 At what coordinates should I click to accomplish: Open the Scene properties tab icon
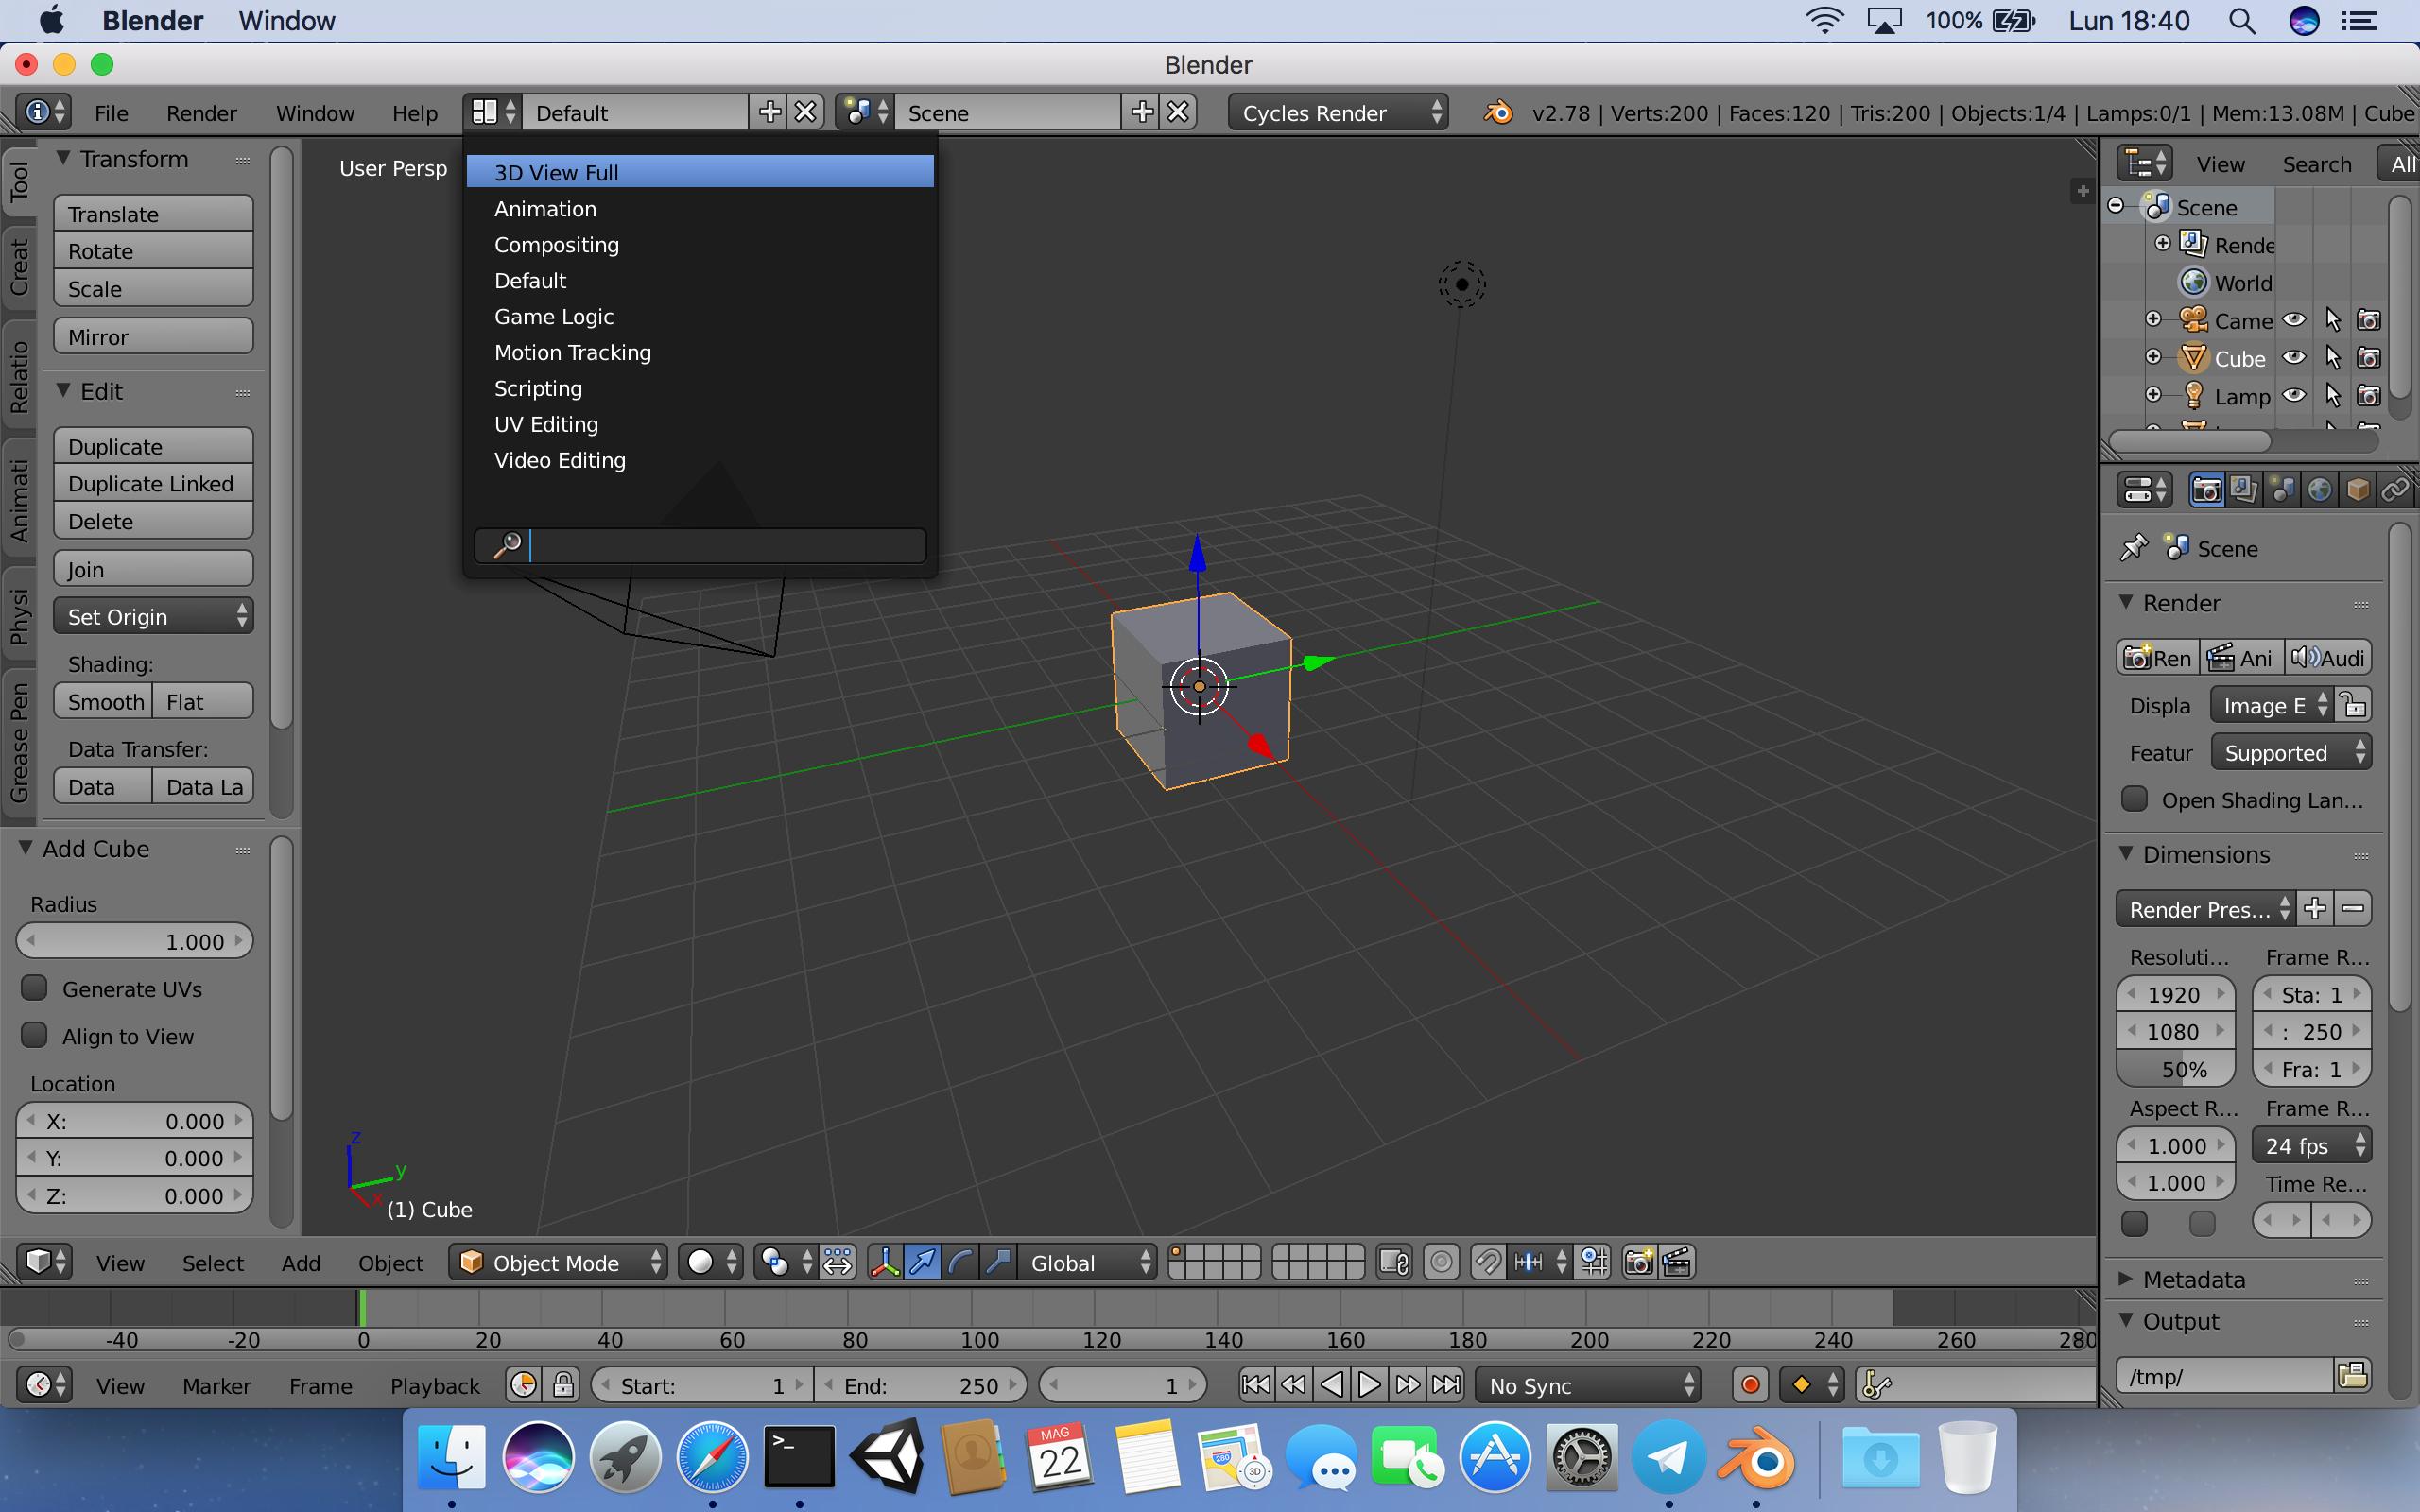coord(2282,489)
